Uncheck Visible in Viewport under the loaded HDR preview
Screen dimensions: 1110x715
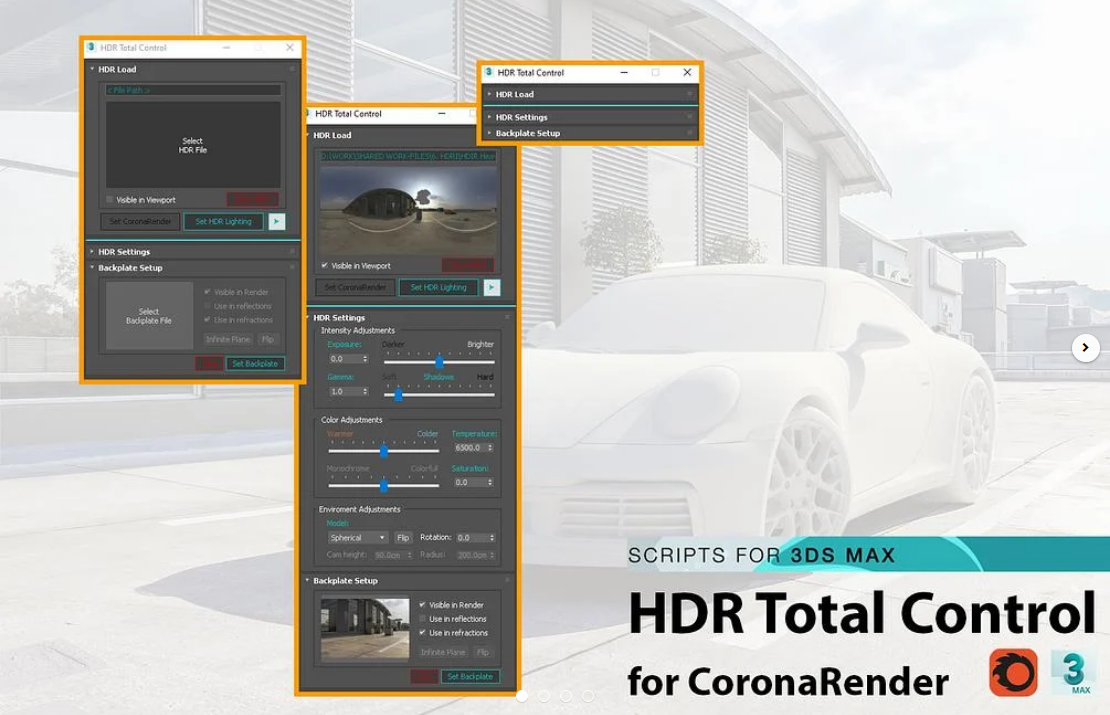pos(324,265)
